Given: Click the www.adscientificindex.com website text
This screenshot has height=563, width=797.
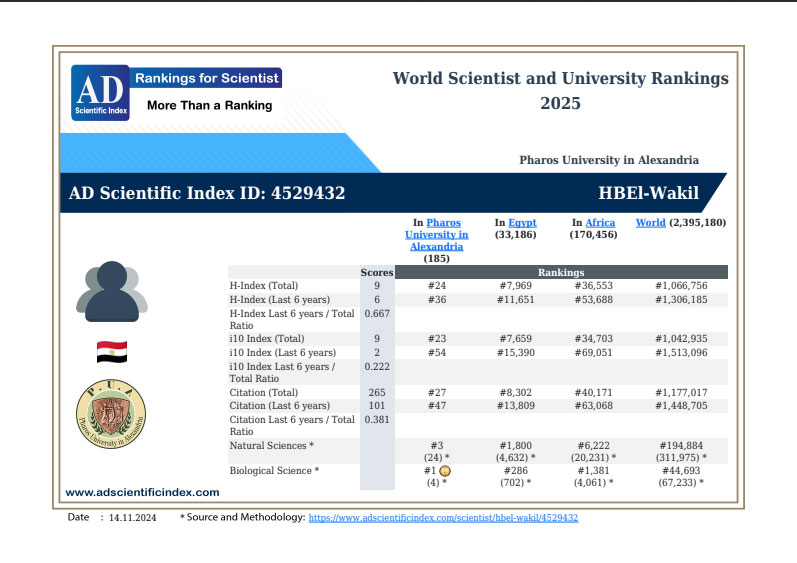Looking at the screenshot, I should click(x=142, y=492).
